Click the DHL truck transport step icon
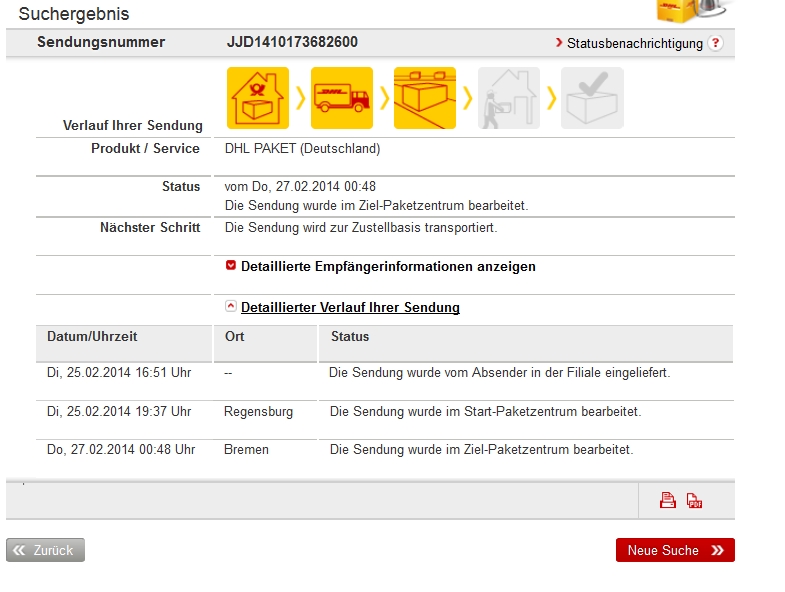This screenshot has width=785, height=592. (341, 98)
